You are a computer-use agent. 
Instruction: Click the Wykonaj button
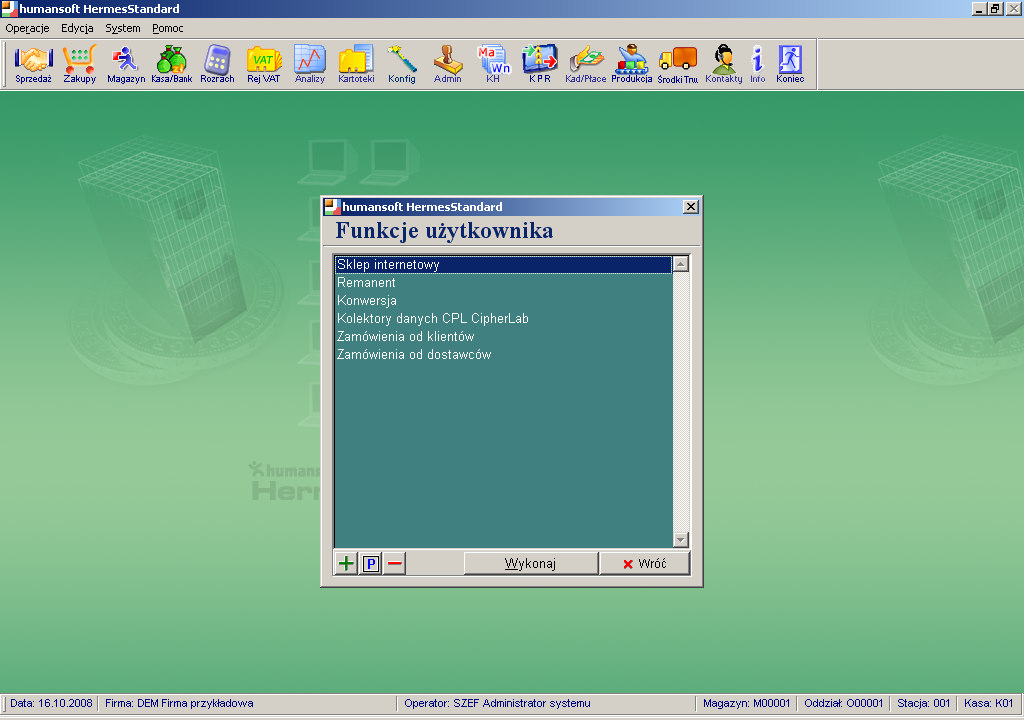[530, 563]
